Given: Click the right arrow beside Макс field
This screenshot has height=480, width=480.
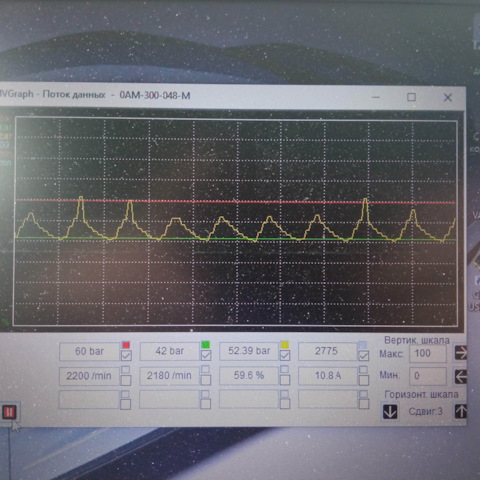Looking at the screenshot, I should [461, 353].
